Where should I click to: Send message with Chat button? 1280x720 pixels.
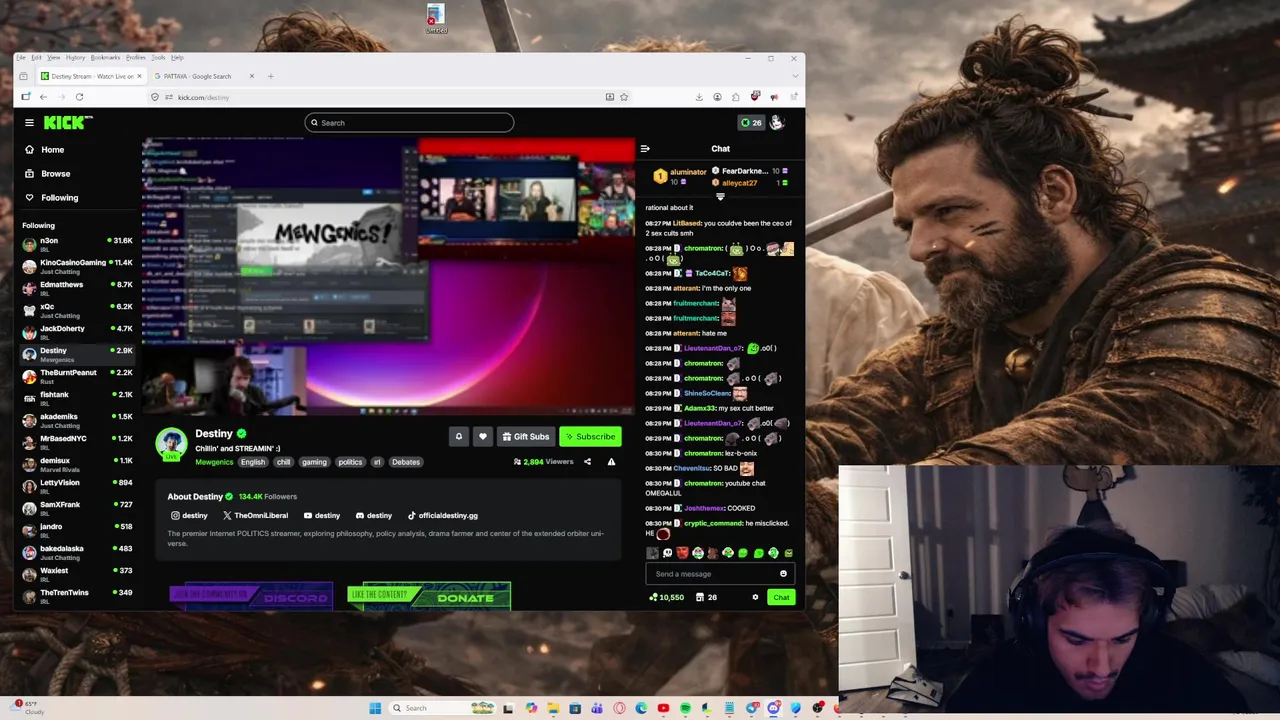tap(781, 597)
